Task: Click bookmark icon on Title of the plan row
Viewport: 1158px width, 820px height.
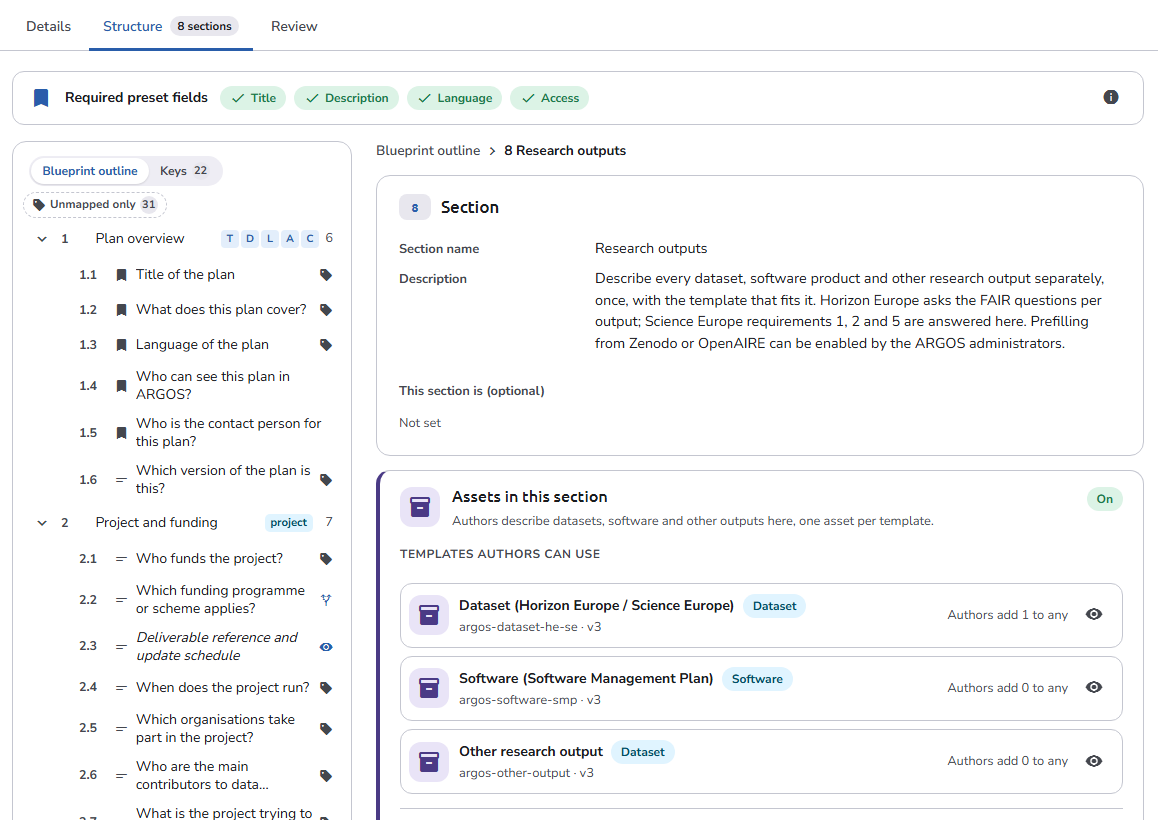Action: pos(121,275)
